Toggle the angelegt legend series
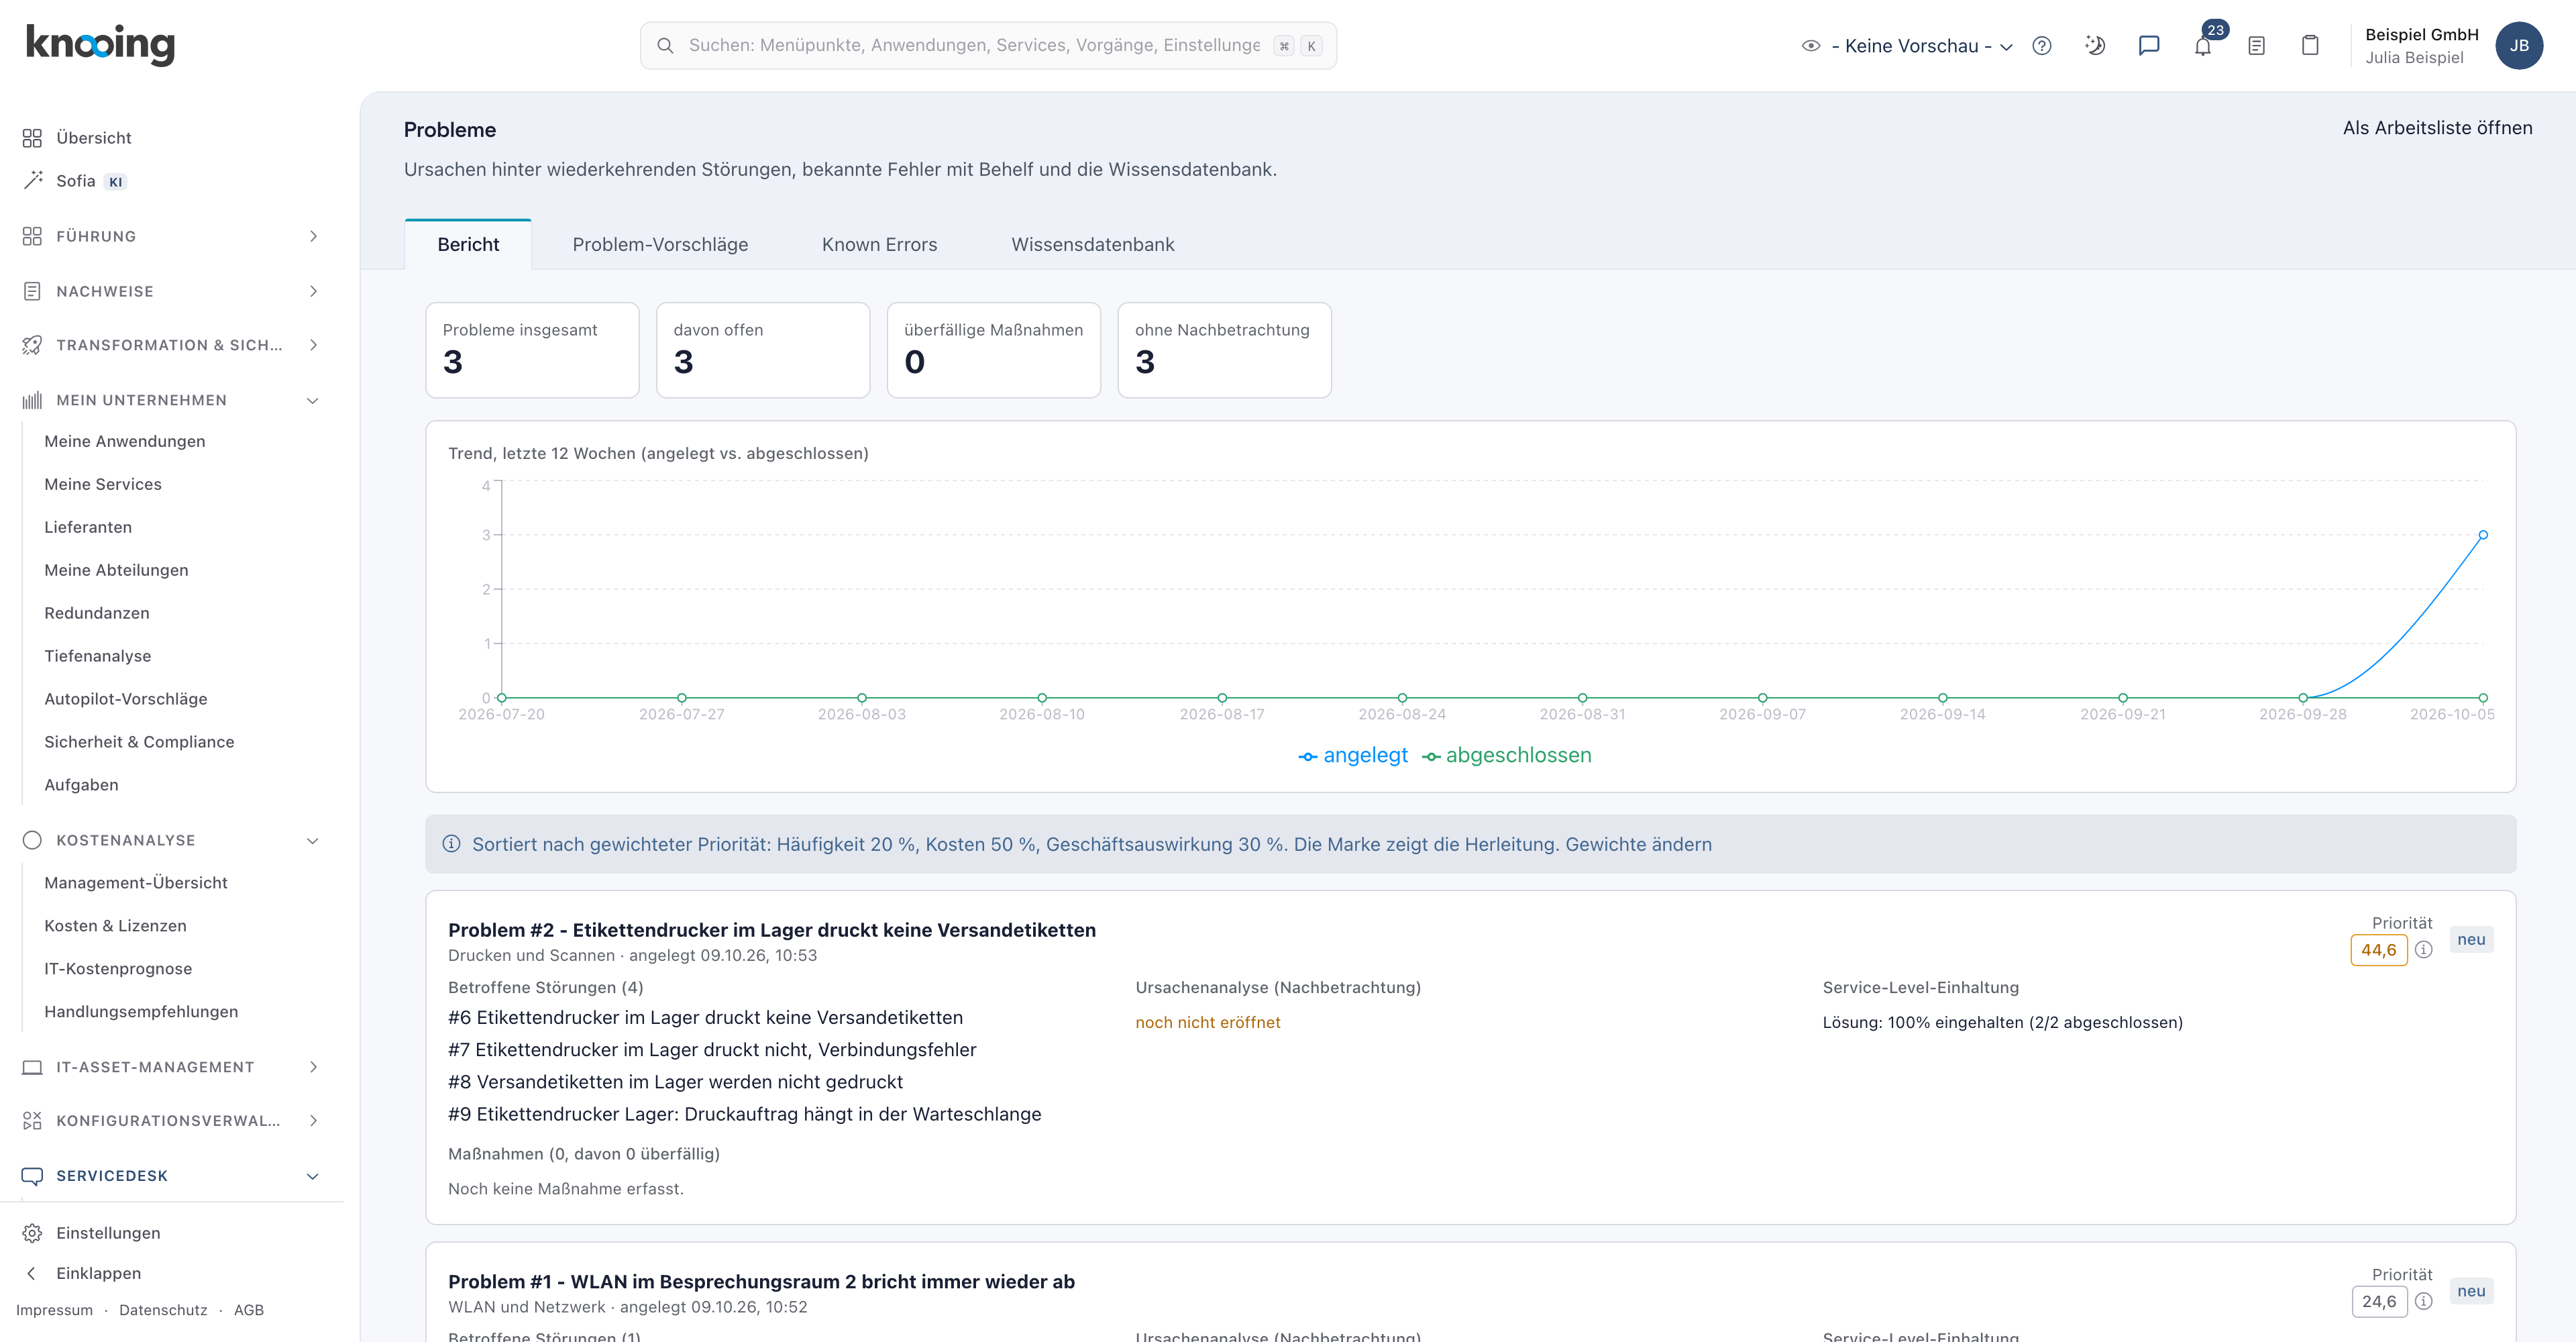 click(x=1352, y=756)
